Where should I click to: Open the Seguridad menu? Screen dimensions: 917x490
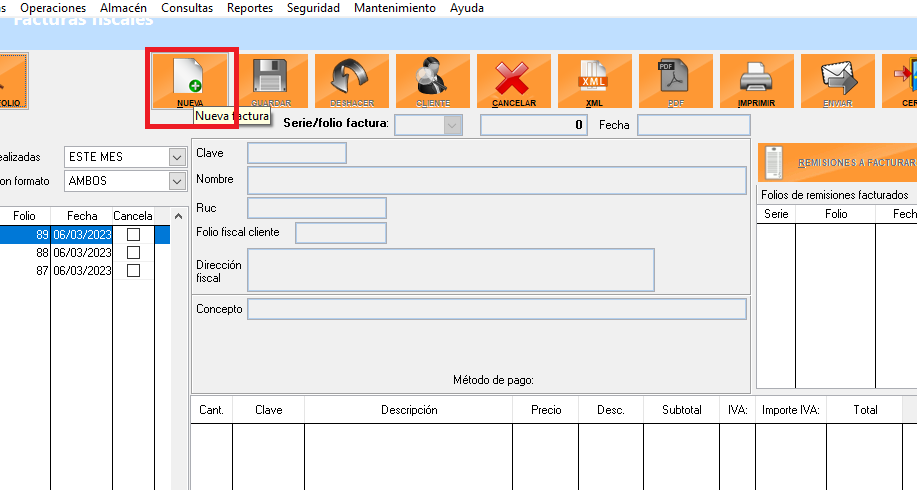[x=313, y=8]
